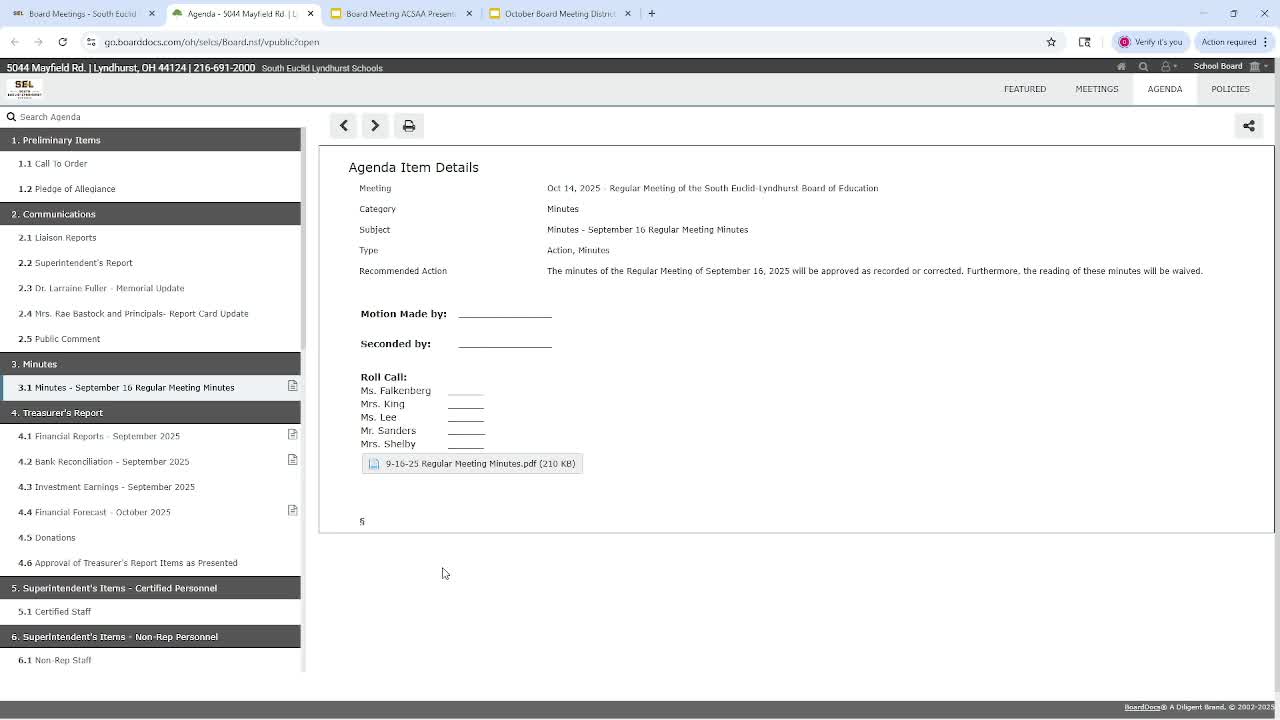
Task: Open the POLICIES tab
Action: (x=1230, y=89)
